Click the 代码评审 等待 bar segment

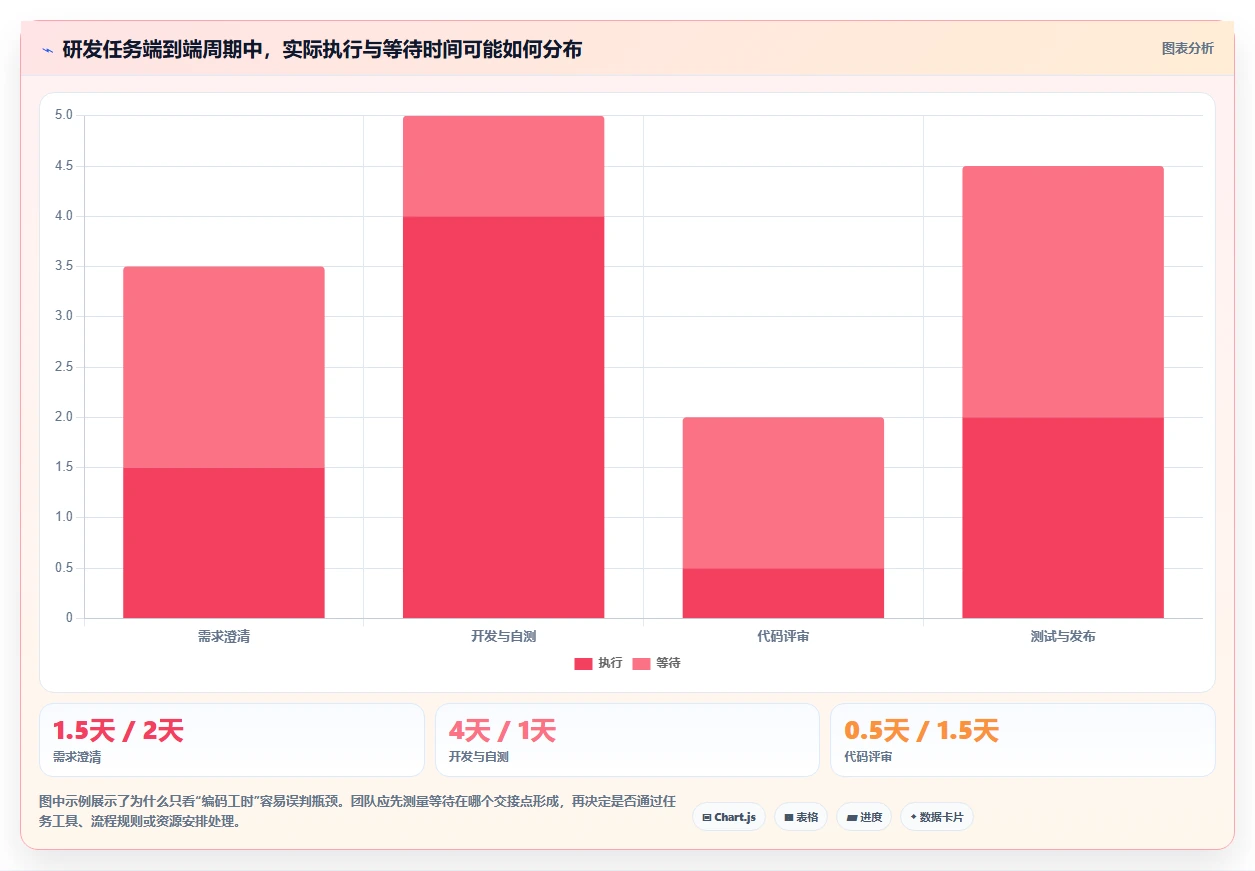783,493
